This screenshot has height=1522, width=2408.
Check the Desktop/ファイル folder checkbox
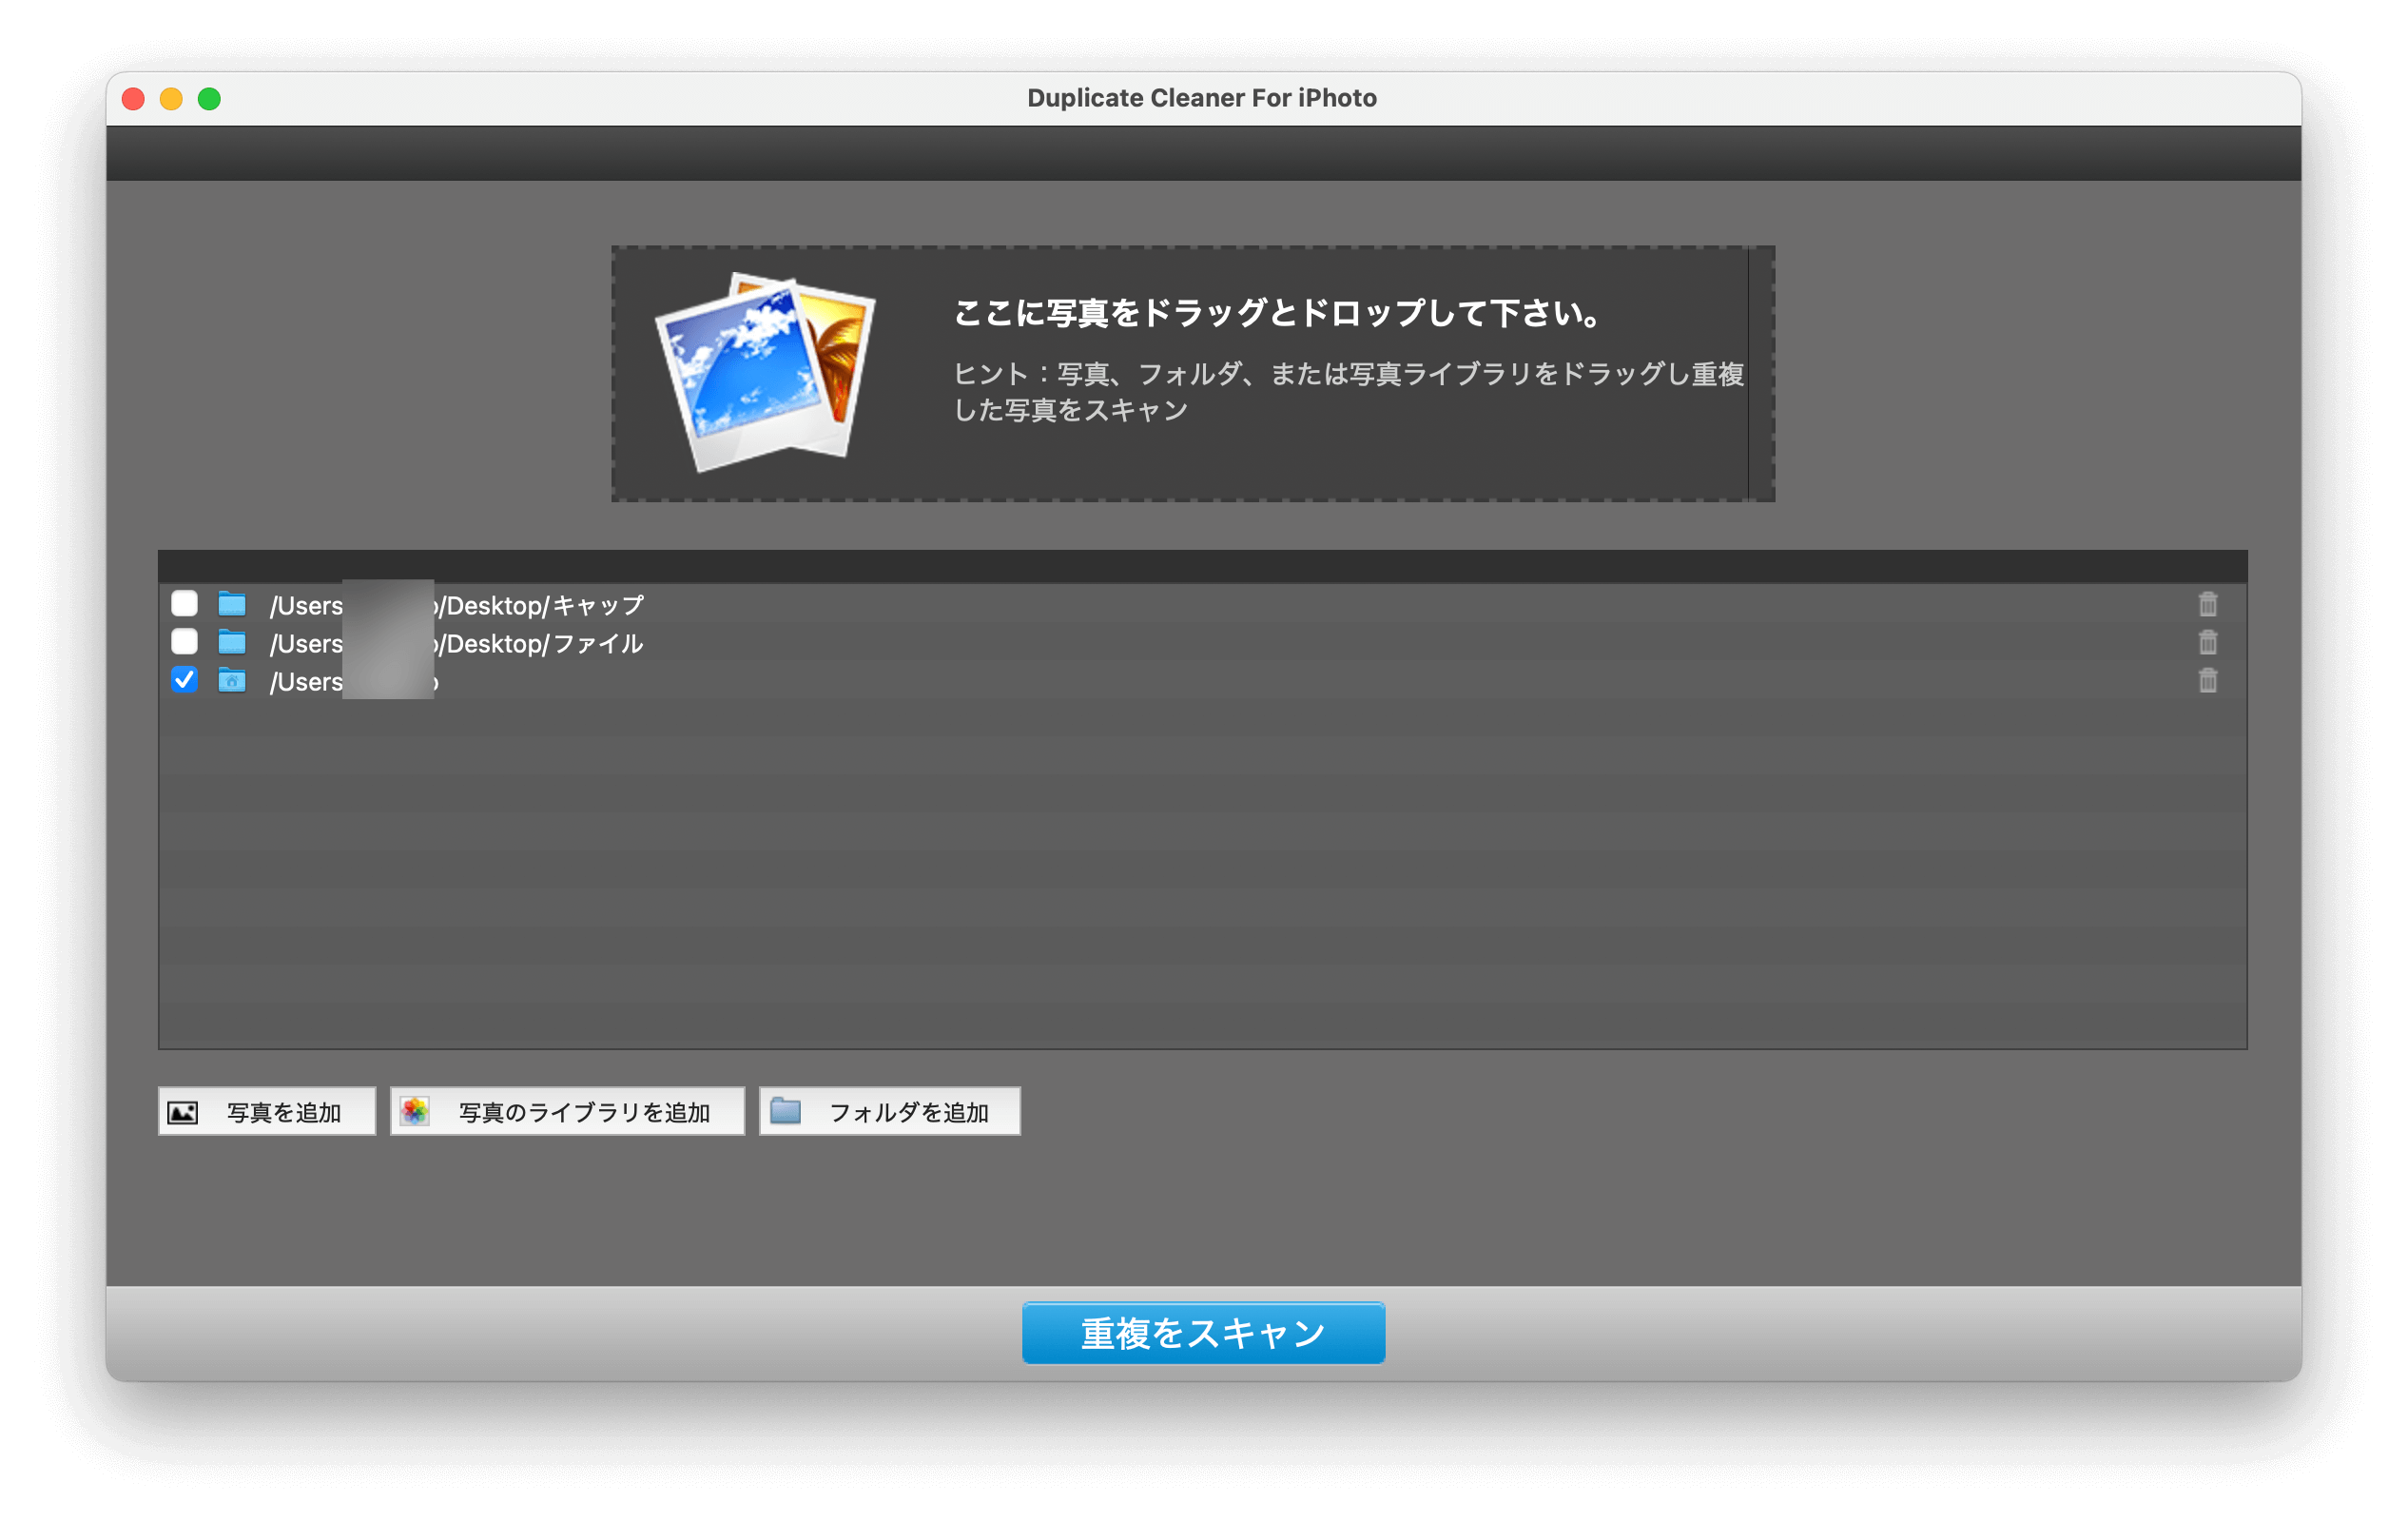coord(184,642)
